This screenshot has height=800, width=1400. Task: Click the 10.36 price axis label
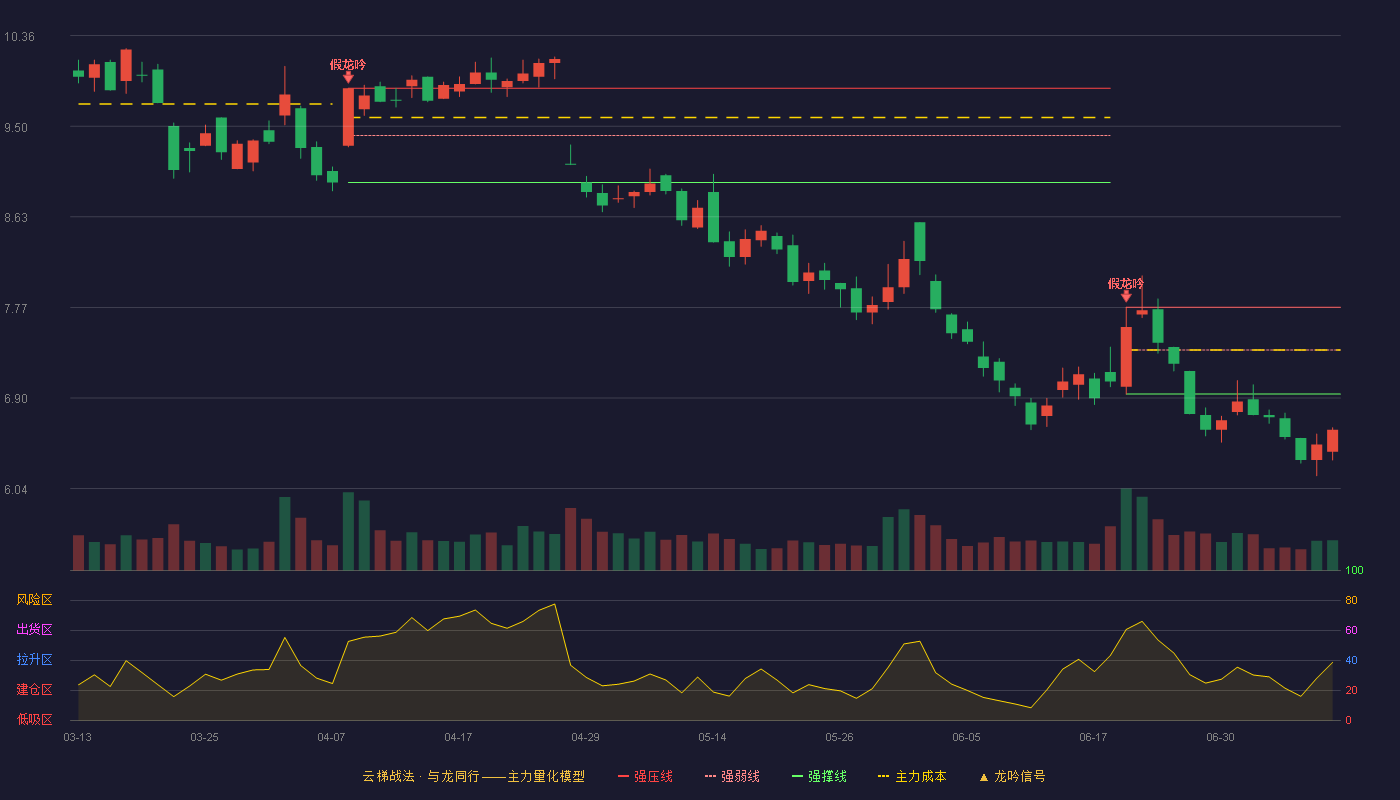[19, 37]
